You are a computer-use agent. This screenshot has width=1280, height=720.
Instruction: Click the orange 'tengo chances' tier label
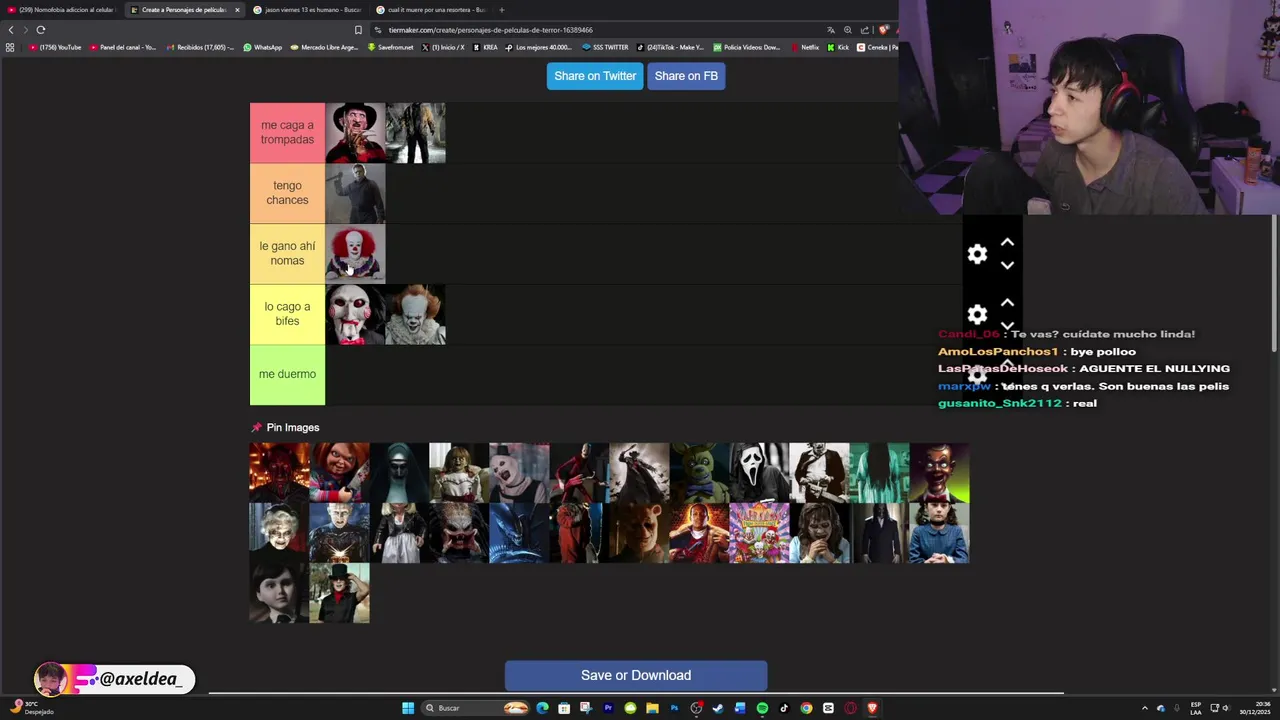pyautogui.click(x=287, y=193)
